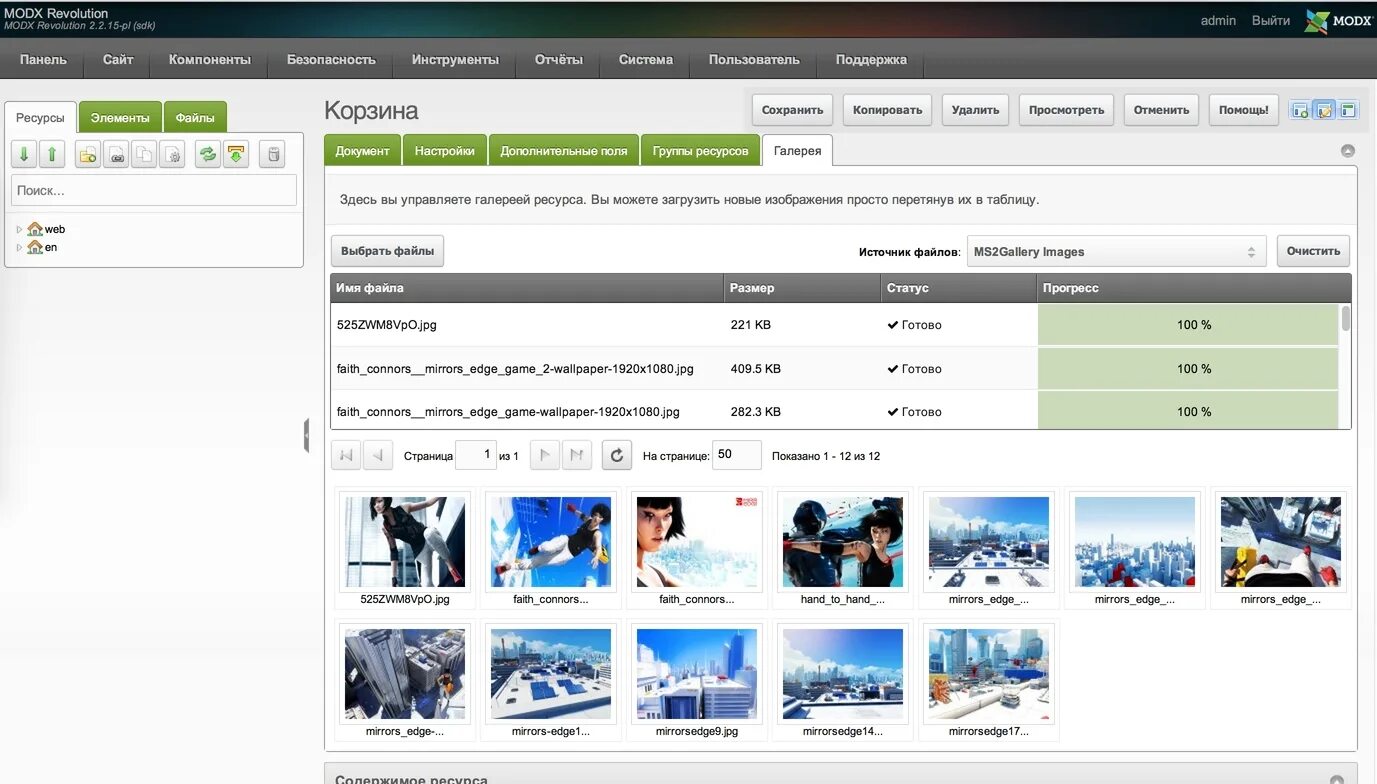Viewport: 1377px width, 784px height.
Task: Collapse tree using green up-arrow icon
Action: tap(52, 154)
